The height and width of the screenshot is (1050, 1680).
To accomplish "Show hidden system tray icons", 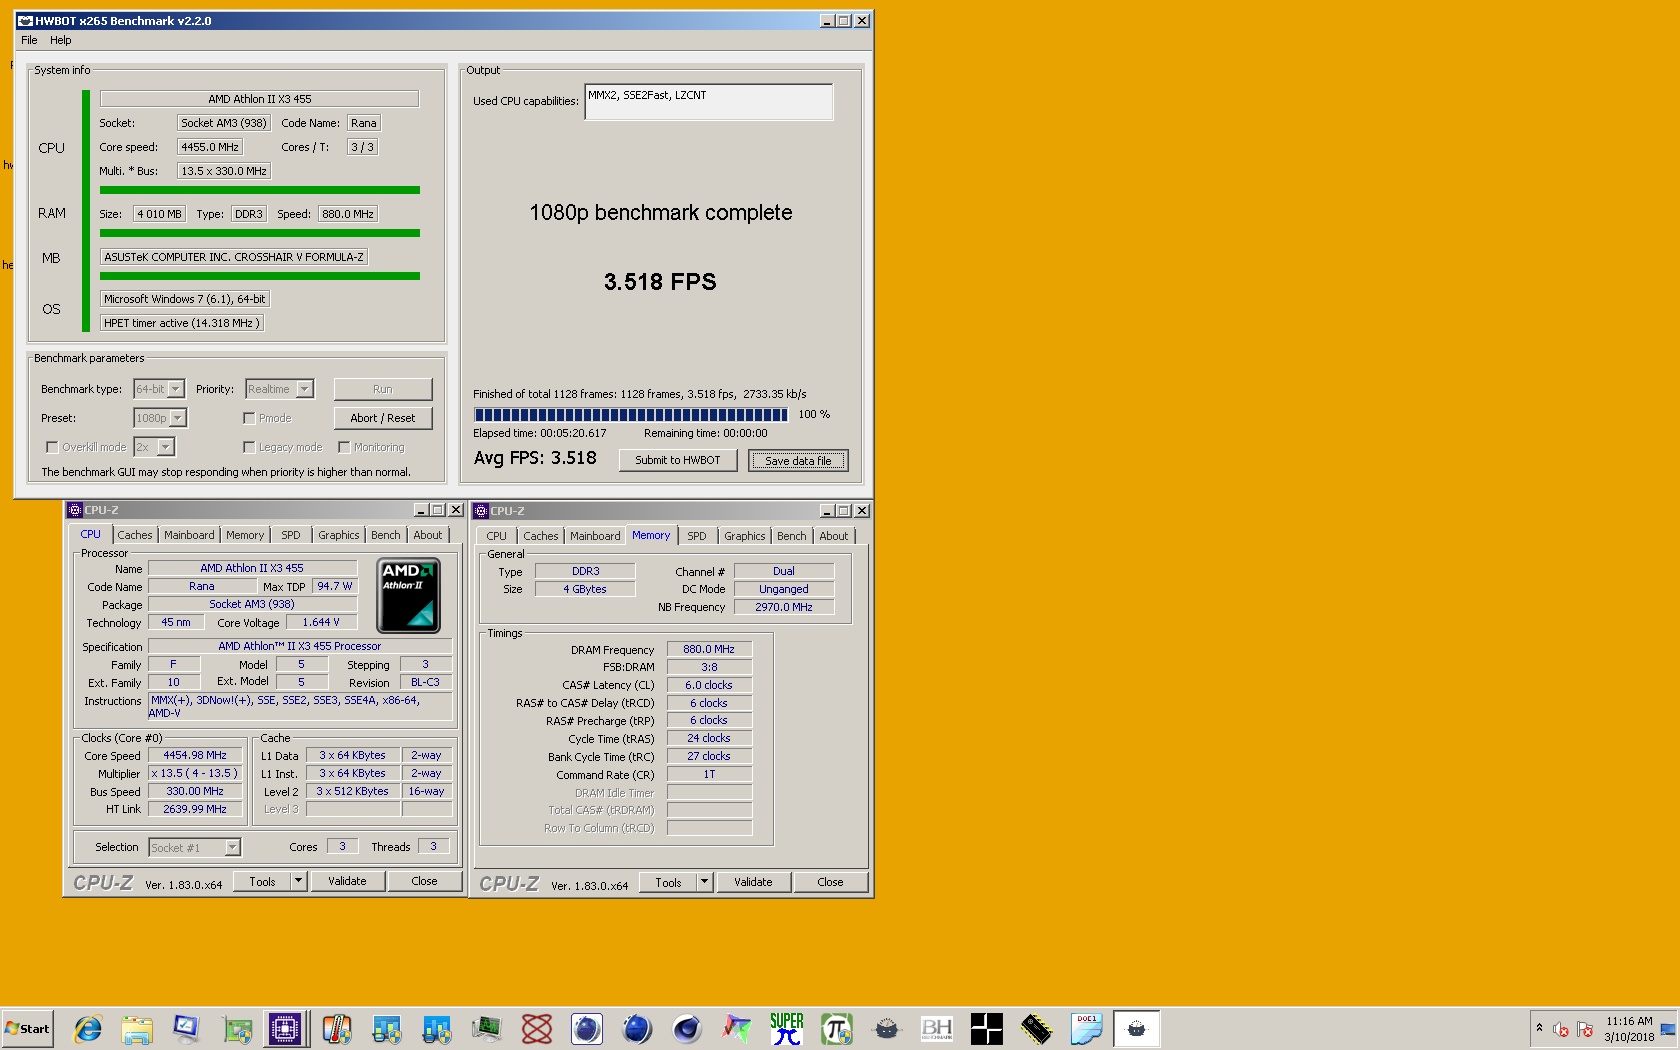I will 1539,1028.
